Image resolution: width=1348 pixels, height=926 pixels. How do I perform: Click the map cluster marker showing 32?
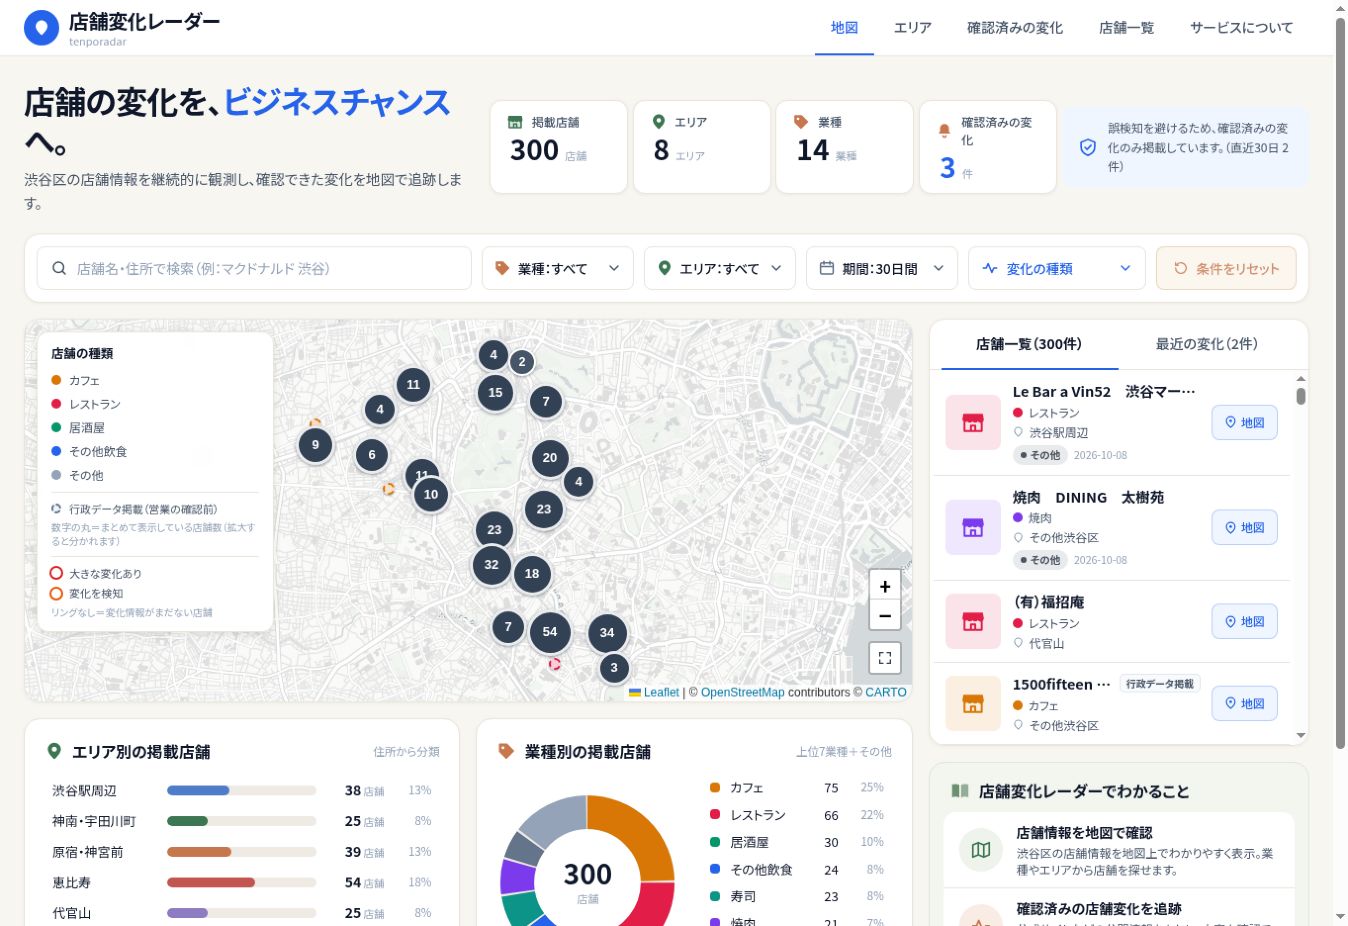pos(492,565)
